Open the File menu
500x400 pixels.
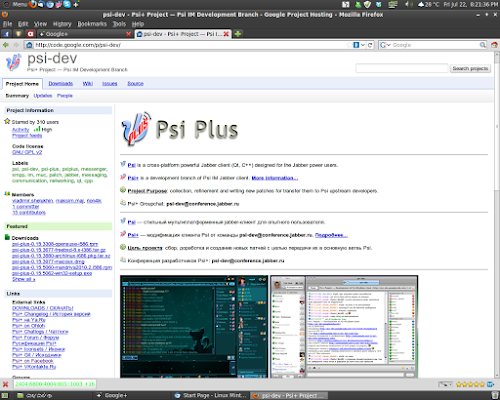tap(7, 24)
